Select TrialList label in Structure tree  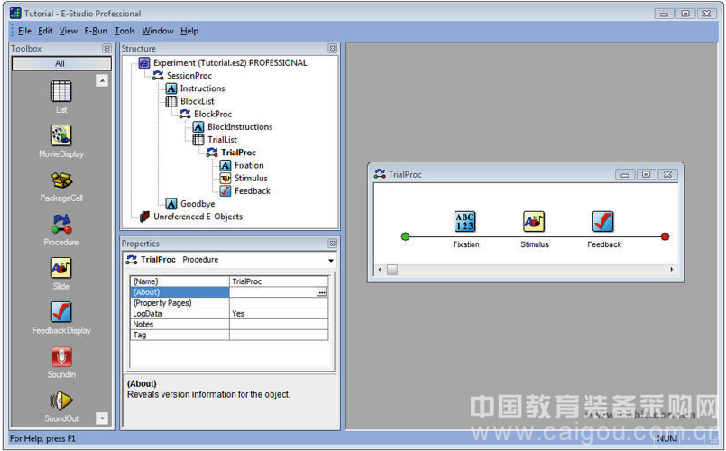pos(222,139)
